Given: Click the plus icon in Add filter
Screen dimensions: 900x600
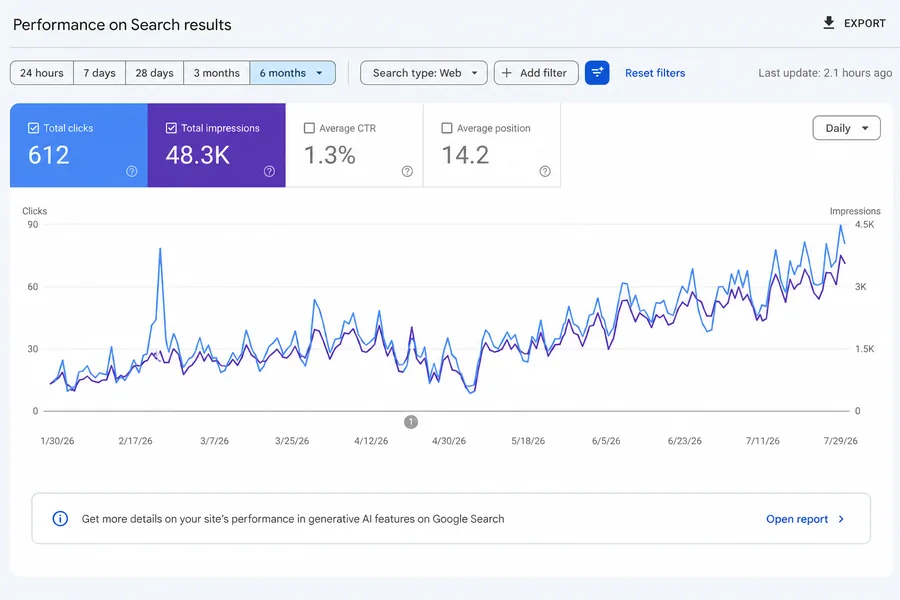Looking at the screenshot, I should pos(506,73).
